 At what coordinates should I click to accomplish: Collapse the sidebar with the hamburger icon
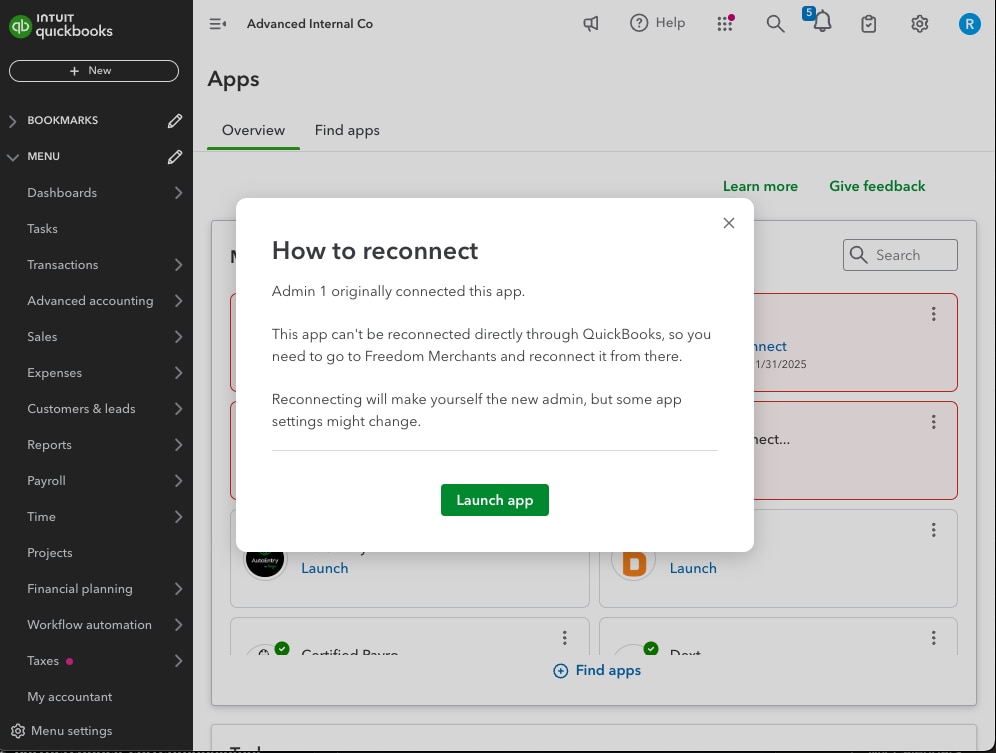218,24
